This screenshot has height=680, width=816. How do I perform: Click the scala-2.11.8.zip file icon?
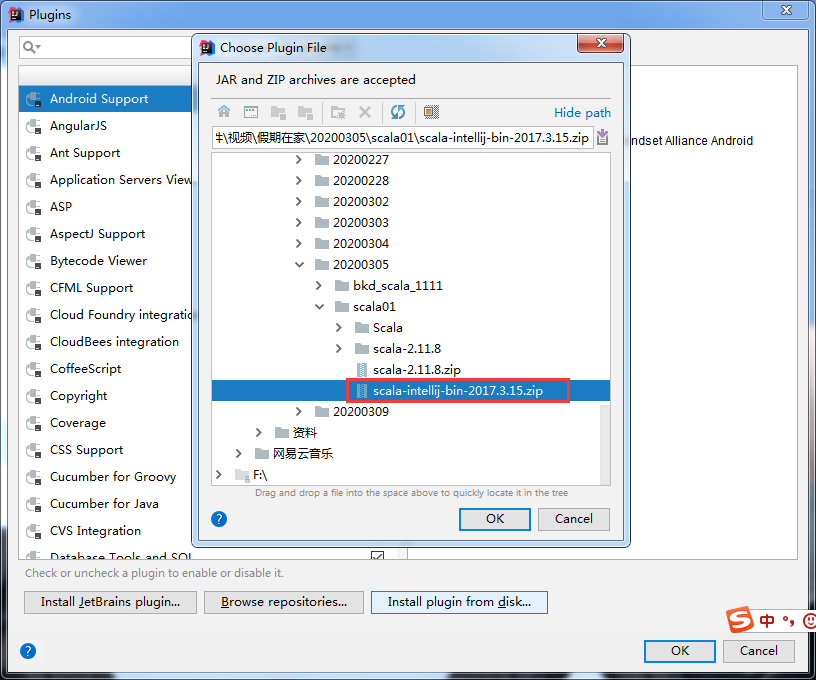coord(362,370)
